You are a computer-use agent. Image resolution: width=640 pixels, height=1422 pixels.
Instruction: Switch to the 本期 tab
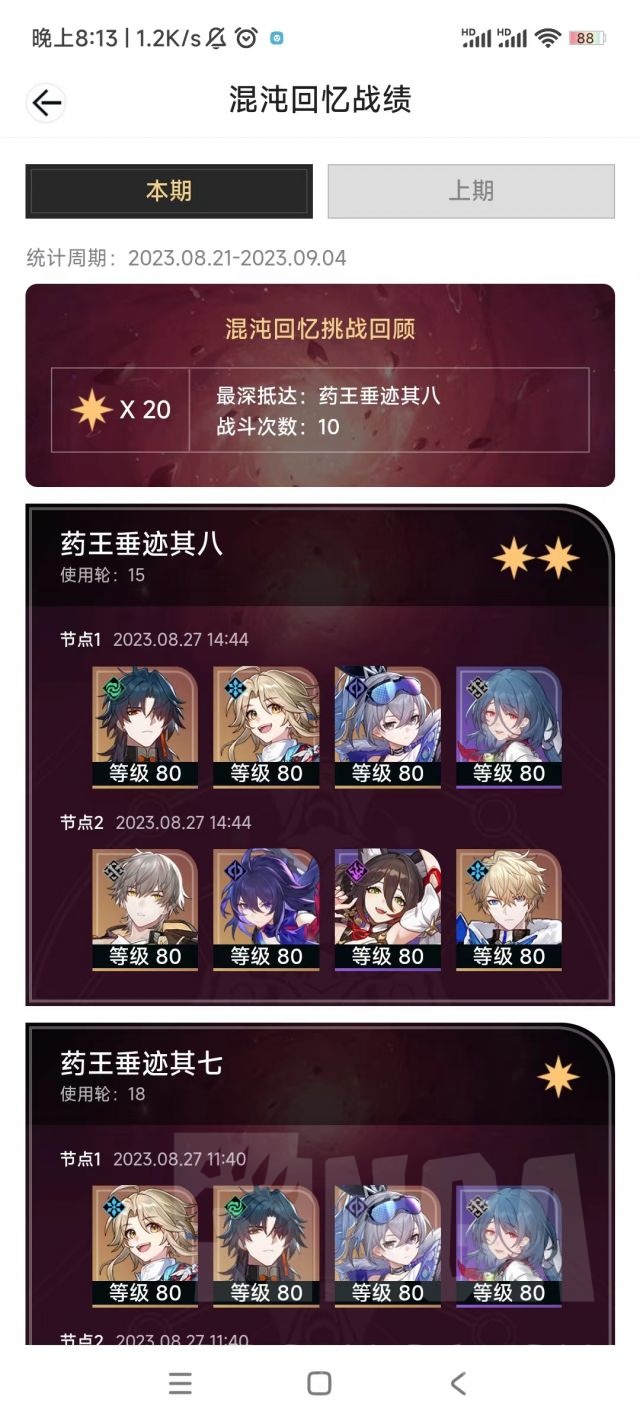click(169, 191)
